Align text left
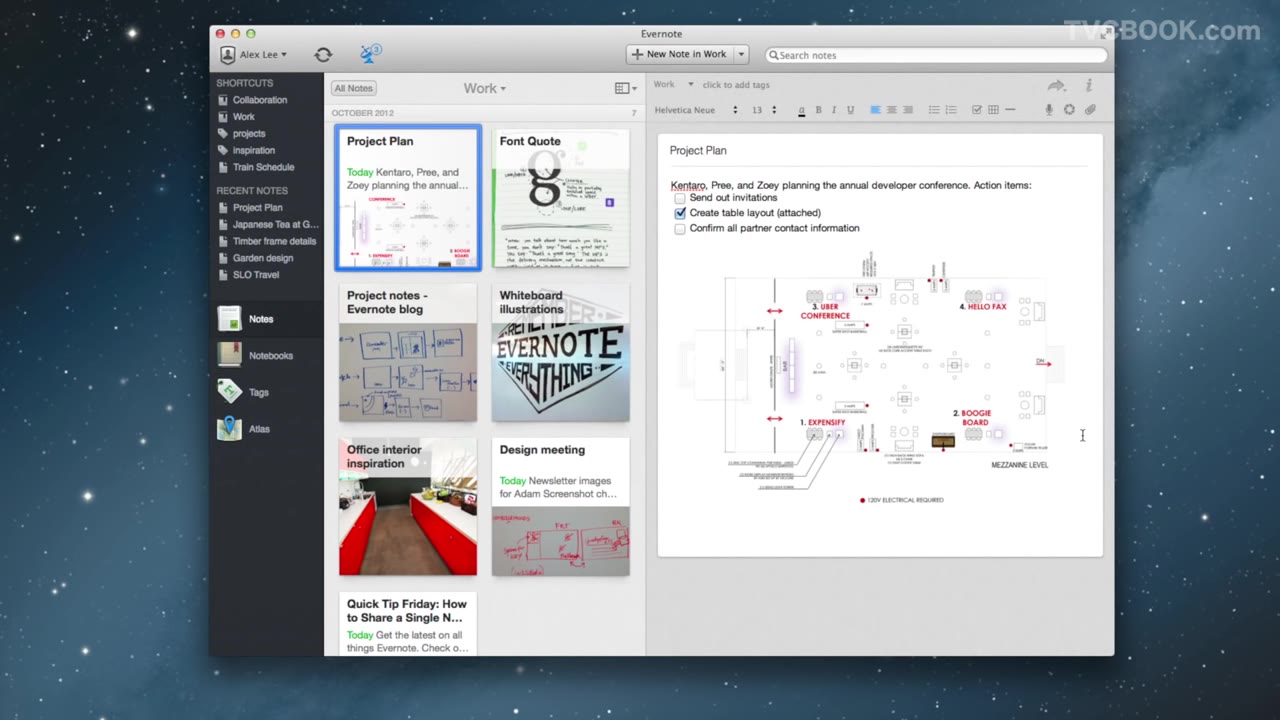1280x720 pixels. pos(875,110)
